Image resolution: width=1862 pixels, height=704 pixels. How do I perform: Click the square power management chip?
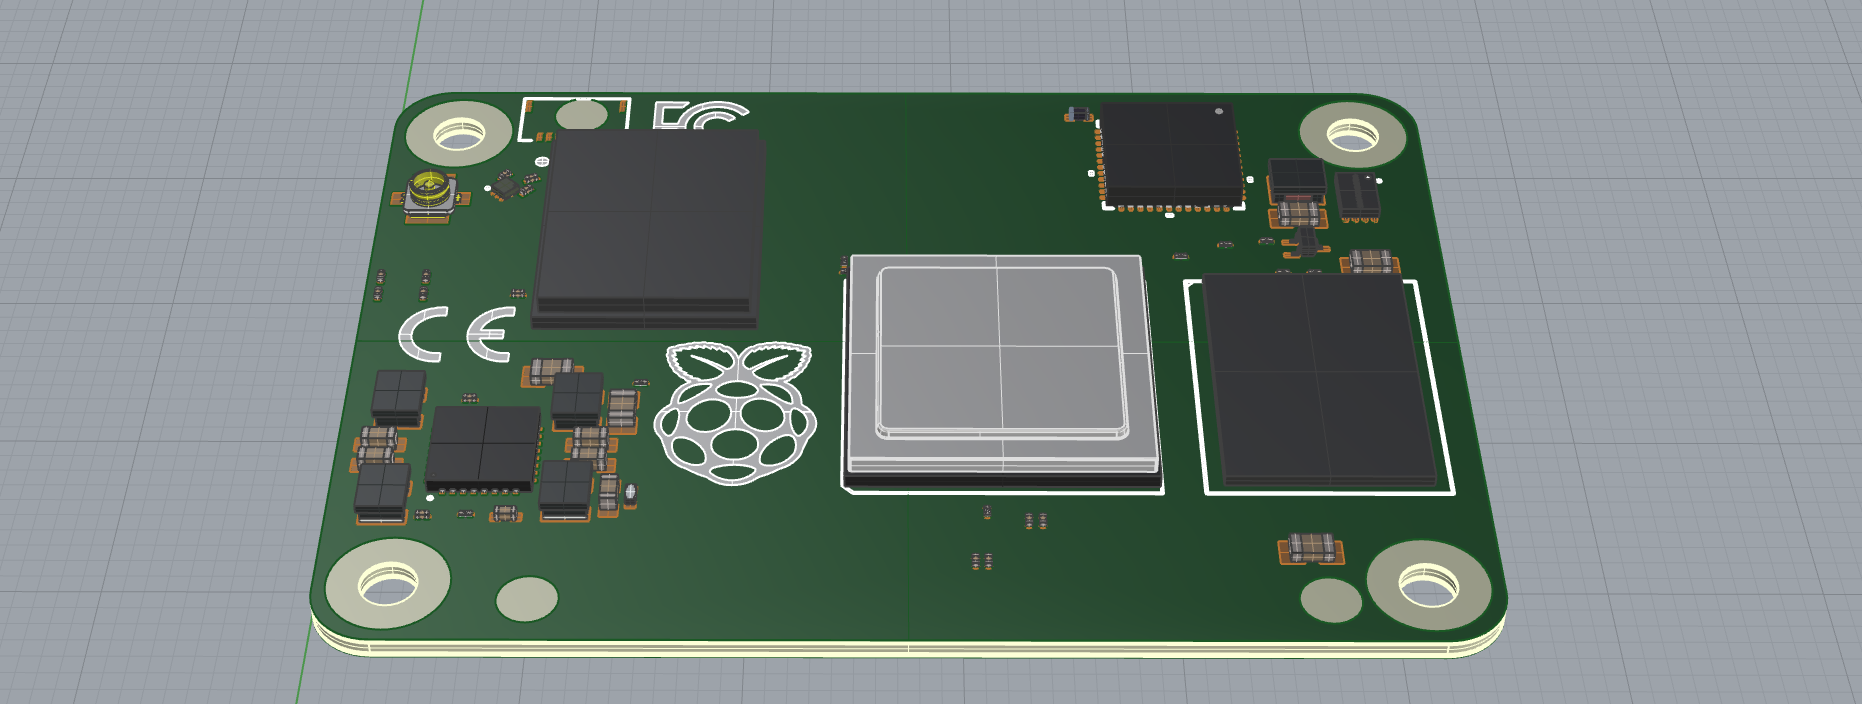[x=483, y=447]
